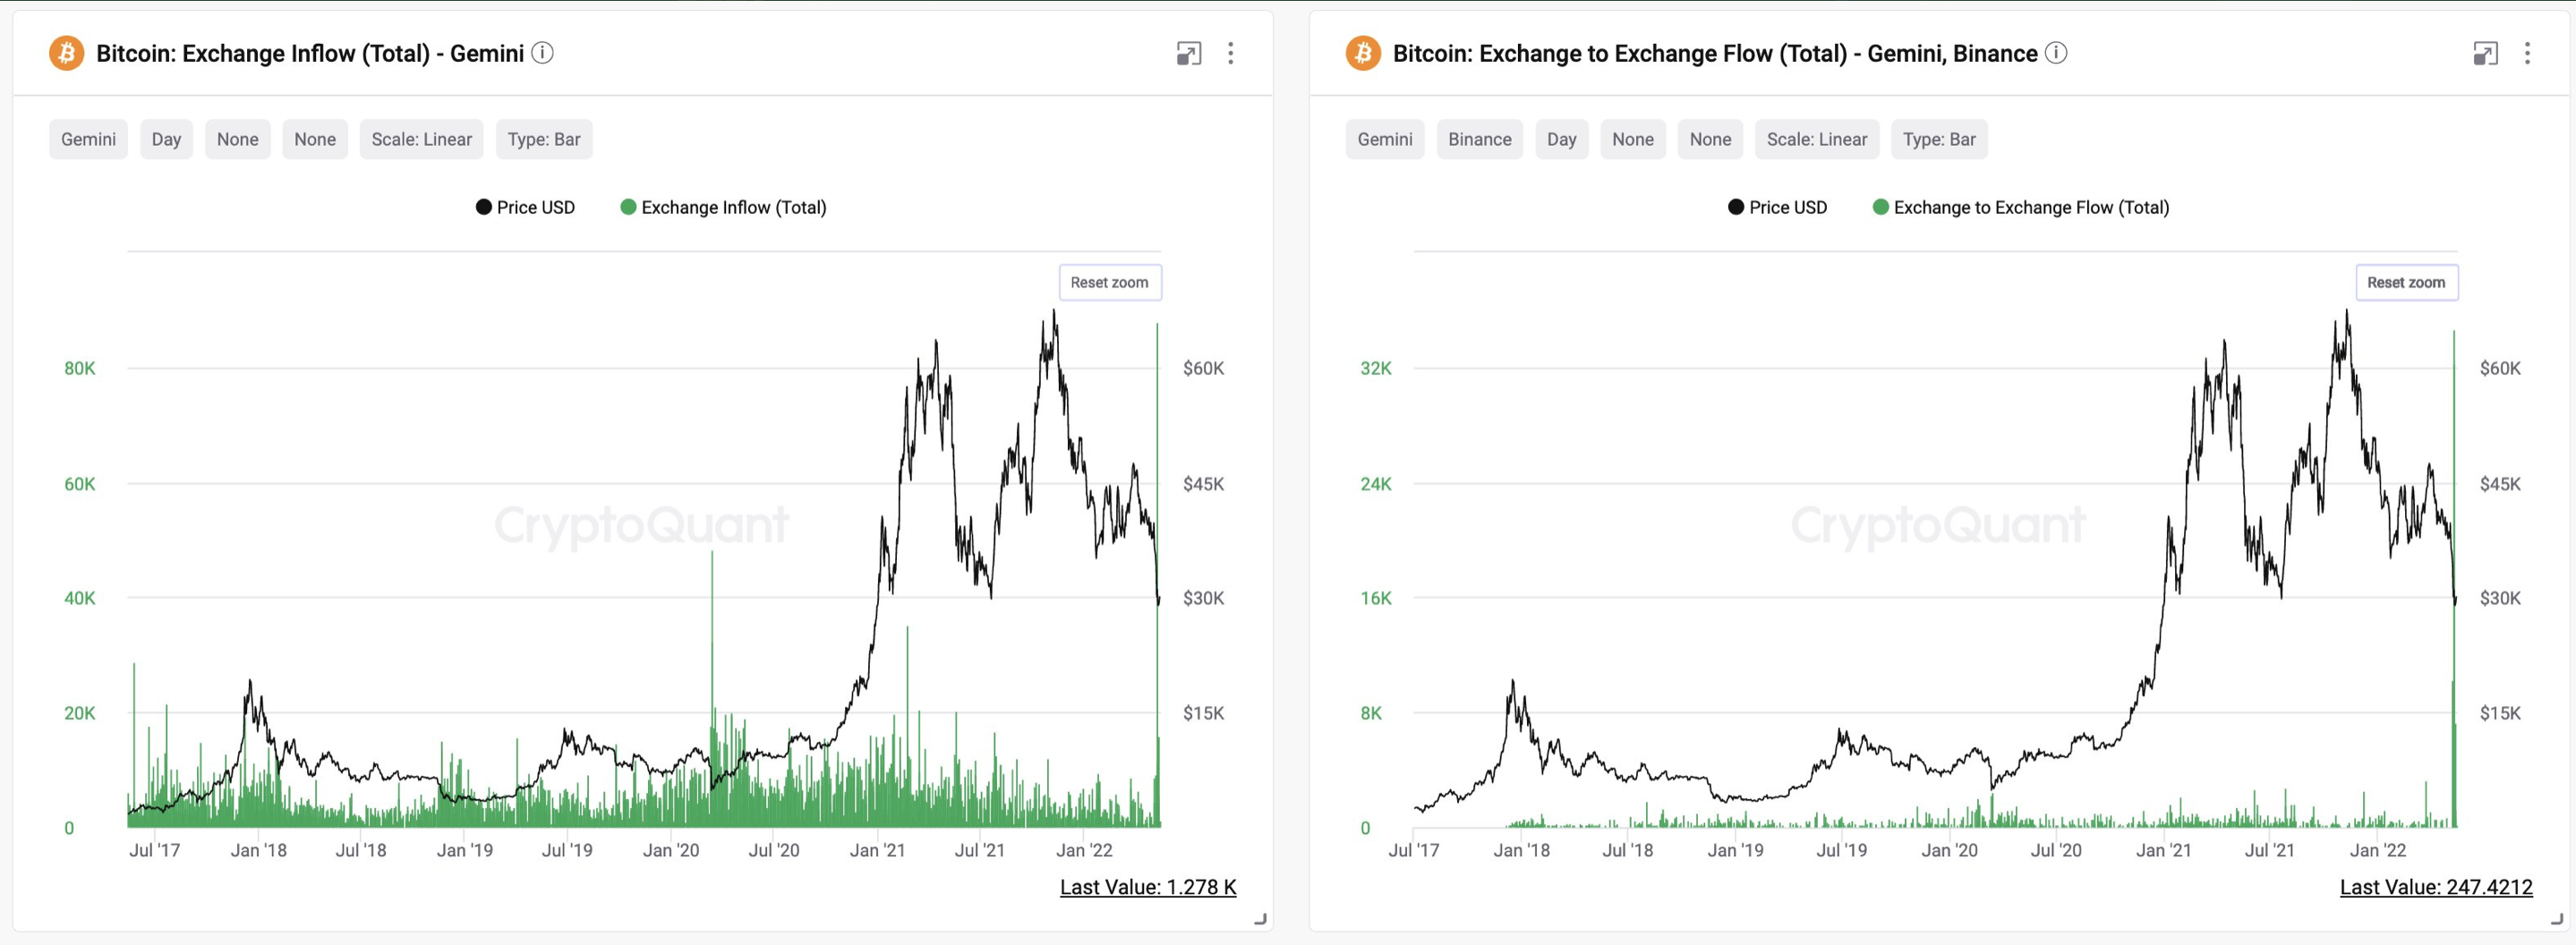
Task: Open the Type: Bar option on the Flow chart
Action: tap(1938, 139)
